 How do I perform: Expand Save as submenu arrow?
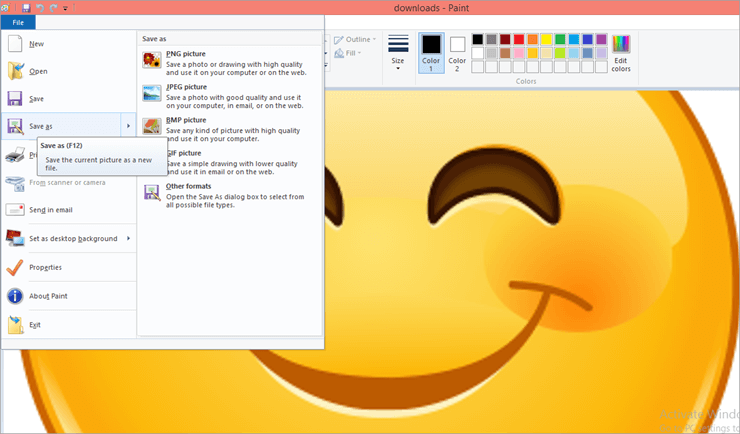(x=128, y=126)
